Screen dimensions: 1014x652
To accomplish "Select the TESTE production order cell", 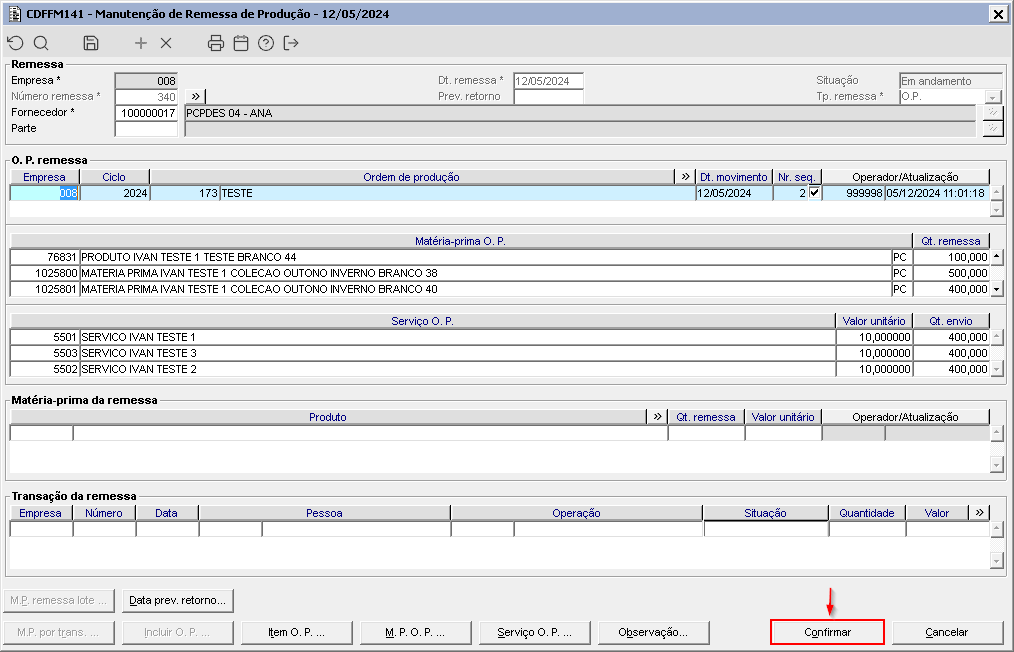I will [458, 193].
